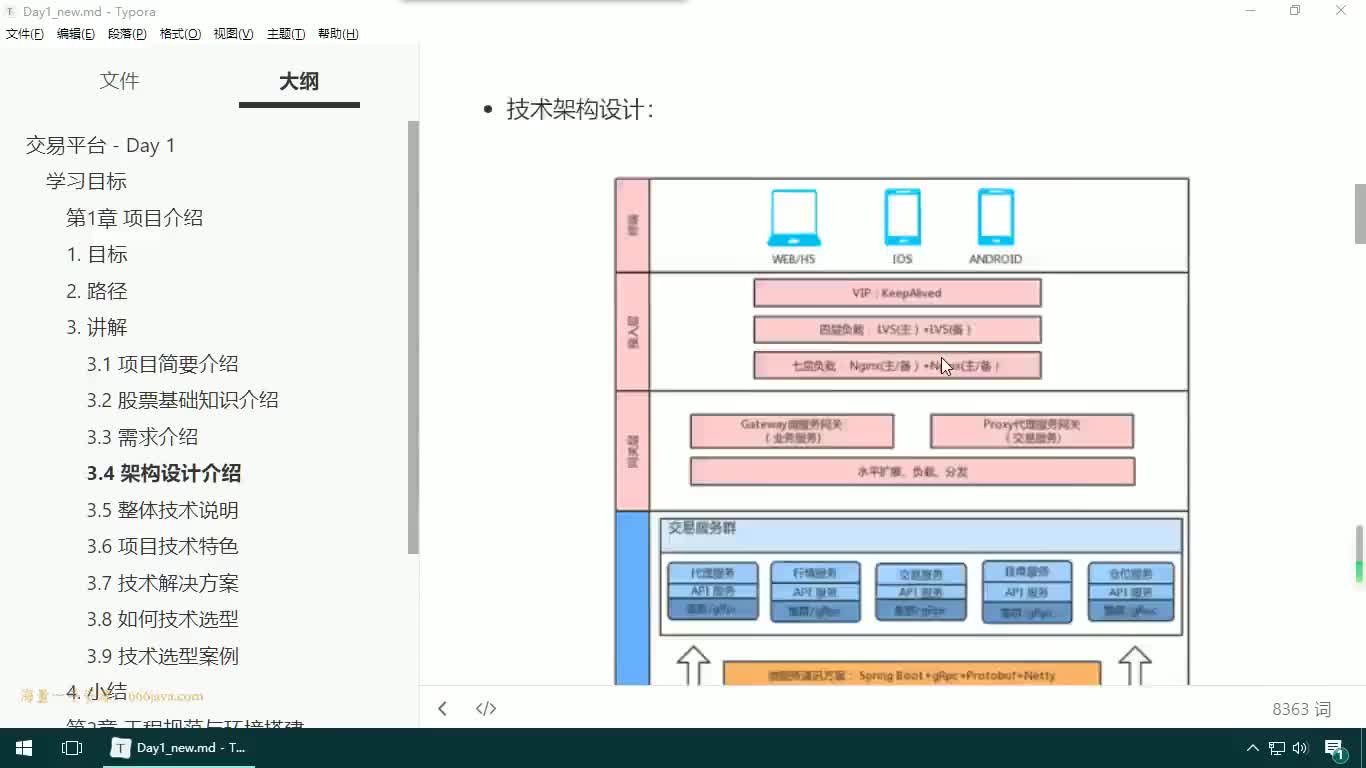The image size is (1366, 768).
Task: Toggle source code mode icon
Action: [486, 709]
